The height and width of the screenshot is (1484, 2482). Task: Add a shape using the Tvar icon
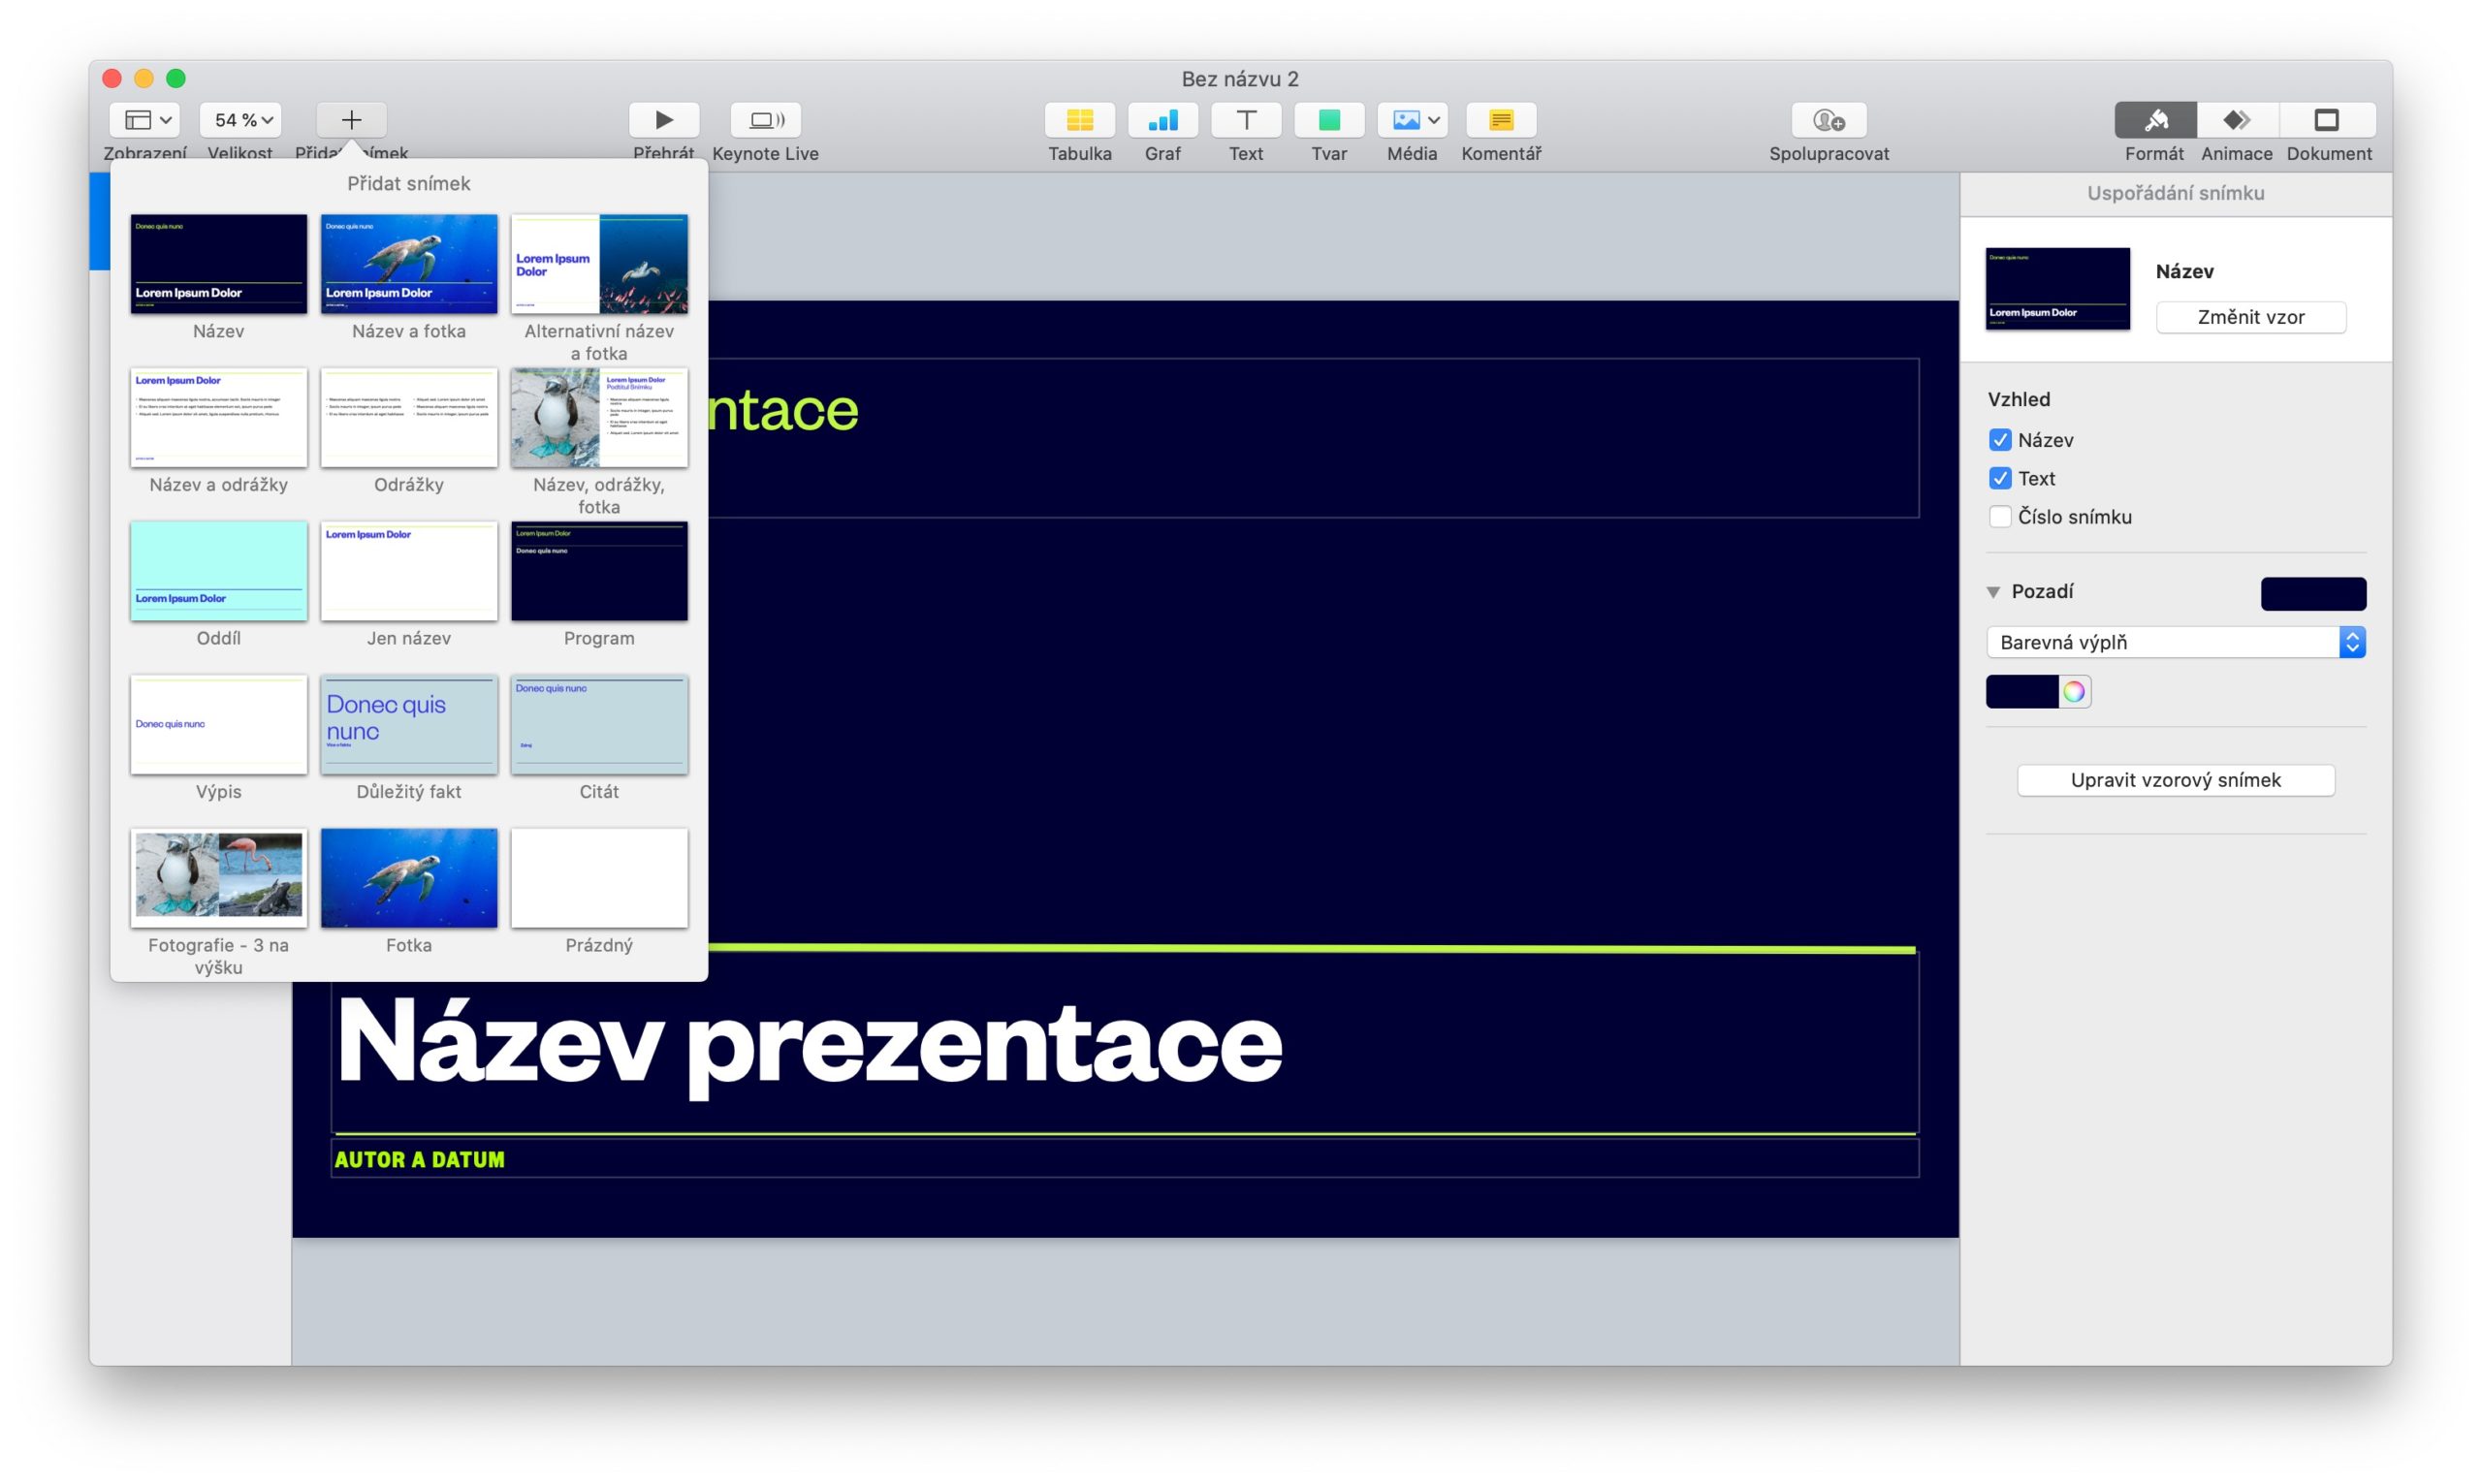coord(1328,120)
